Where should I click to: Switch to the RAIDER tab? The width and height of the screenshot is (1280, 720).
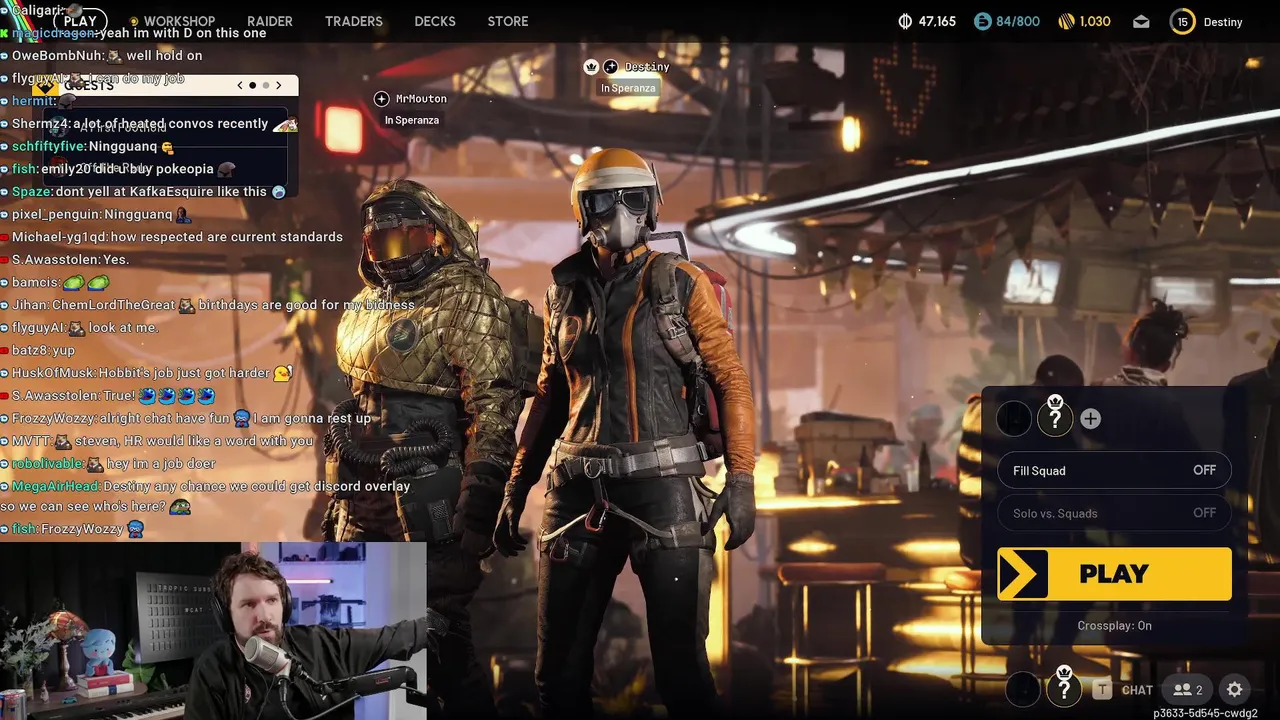point(270,21)
